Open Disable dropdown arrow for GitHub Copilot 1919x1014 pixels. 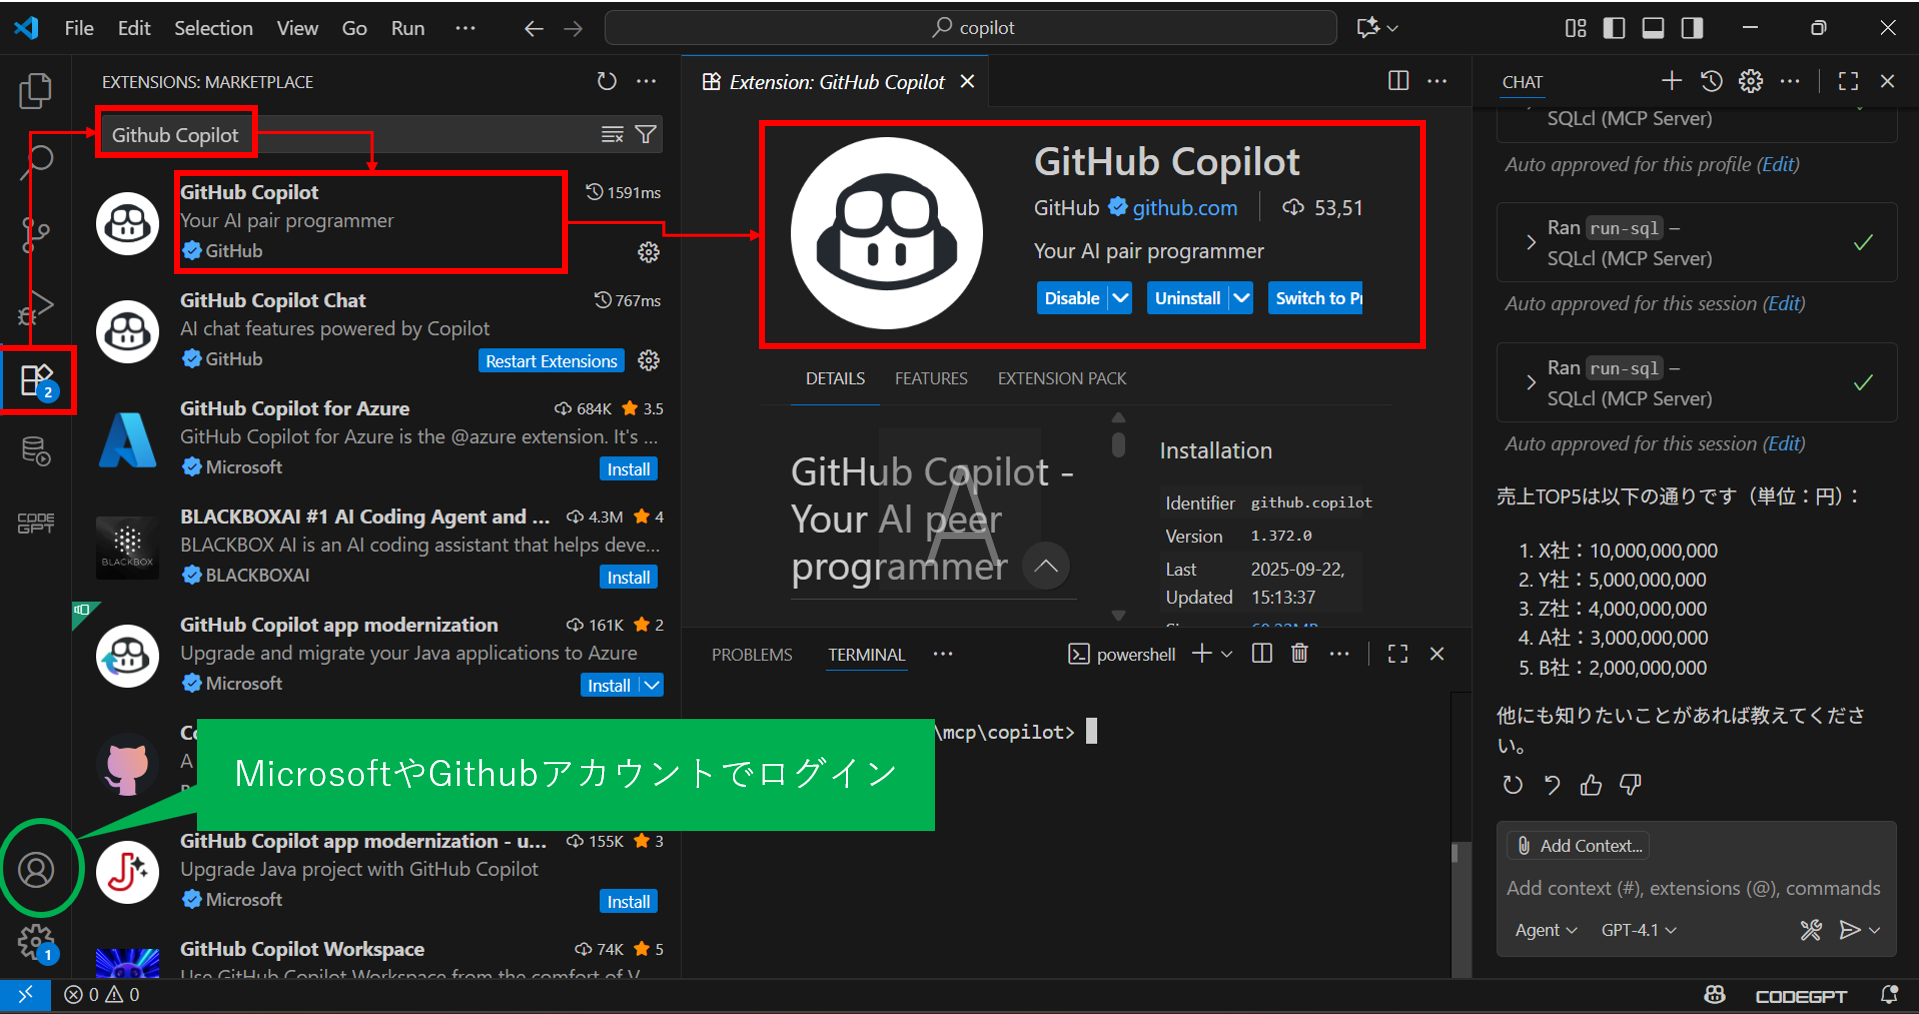click(1120, 298)
